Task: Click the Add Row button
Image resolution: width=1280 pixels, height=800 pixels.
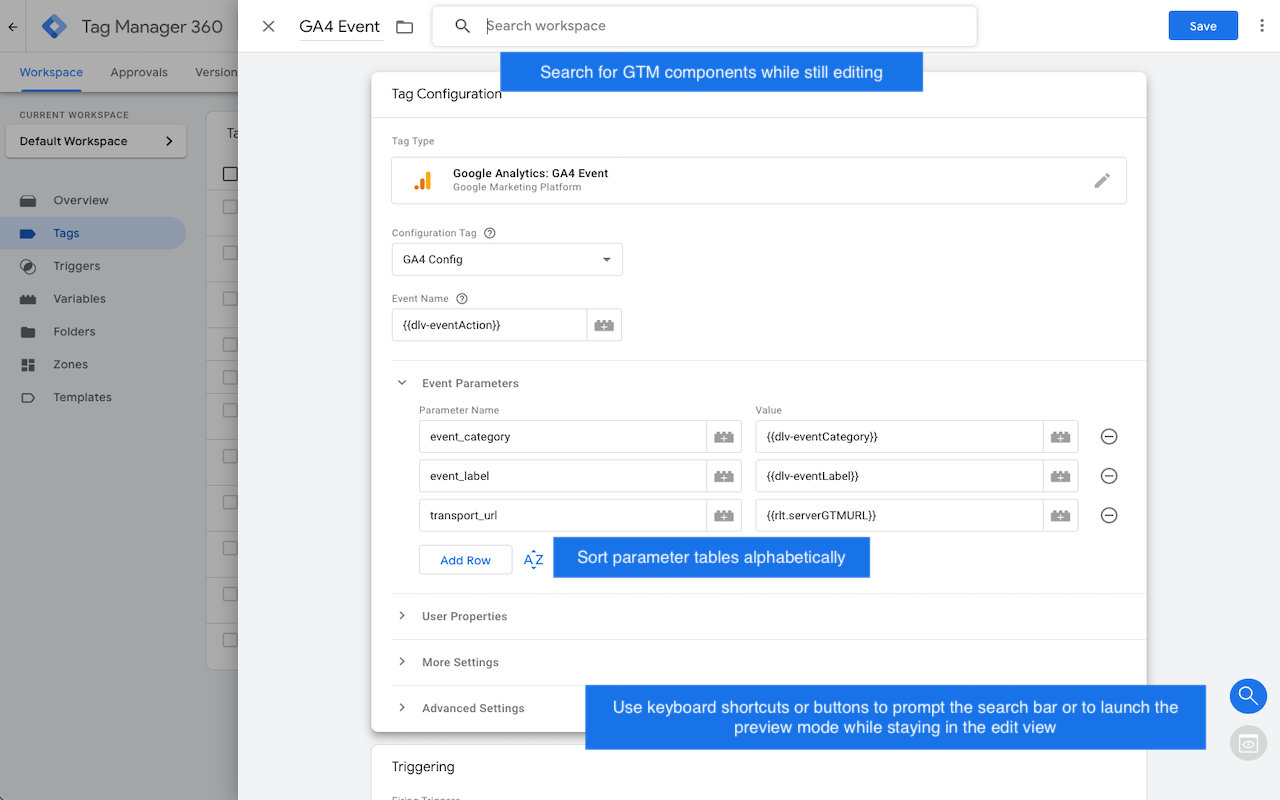Action: [465, 560]
